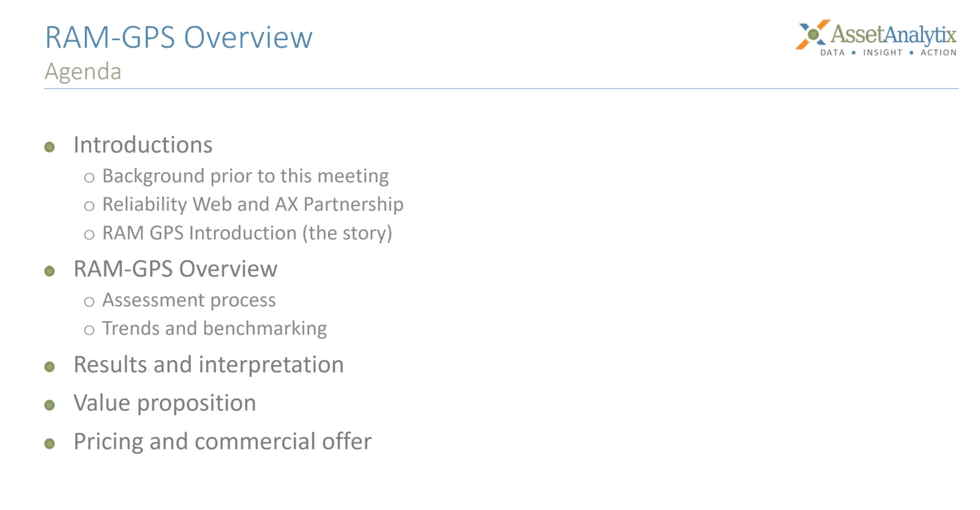Click "Reliability Web and AX Partnership" text
This screenshot has width=980, height=510.
[252, 204]
